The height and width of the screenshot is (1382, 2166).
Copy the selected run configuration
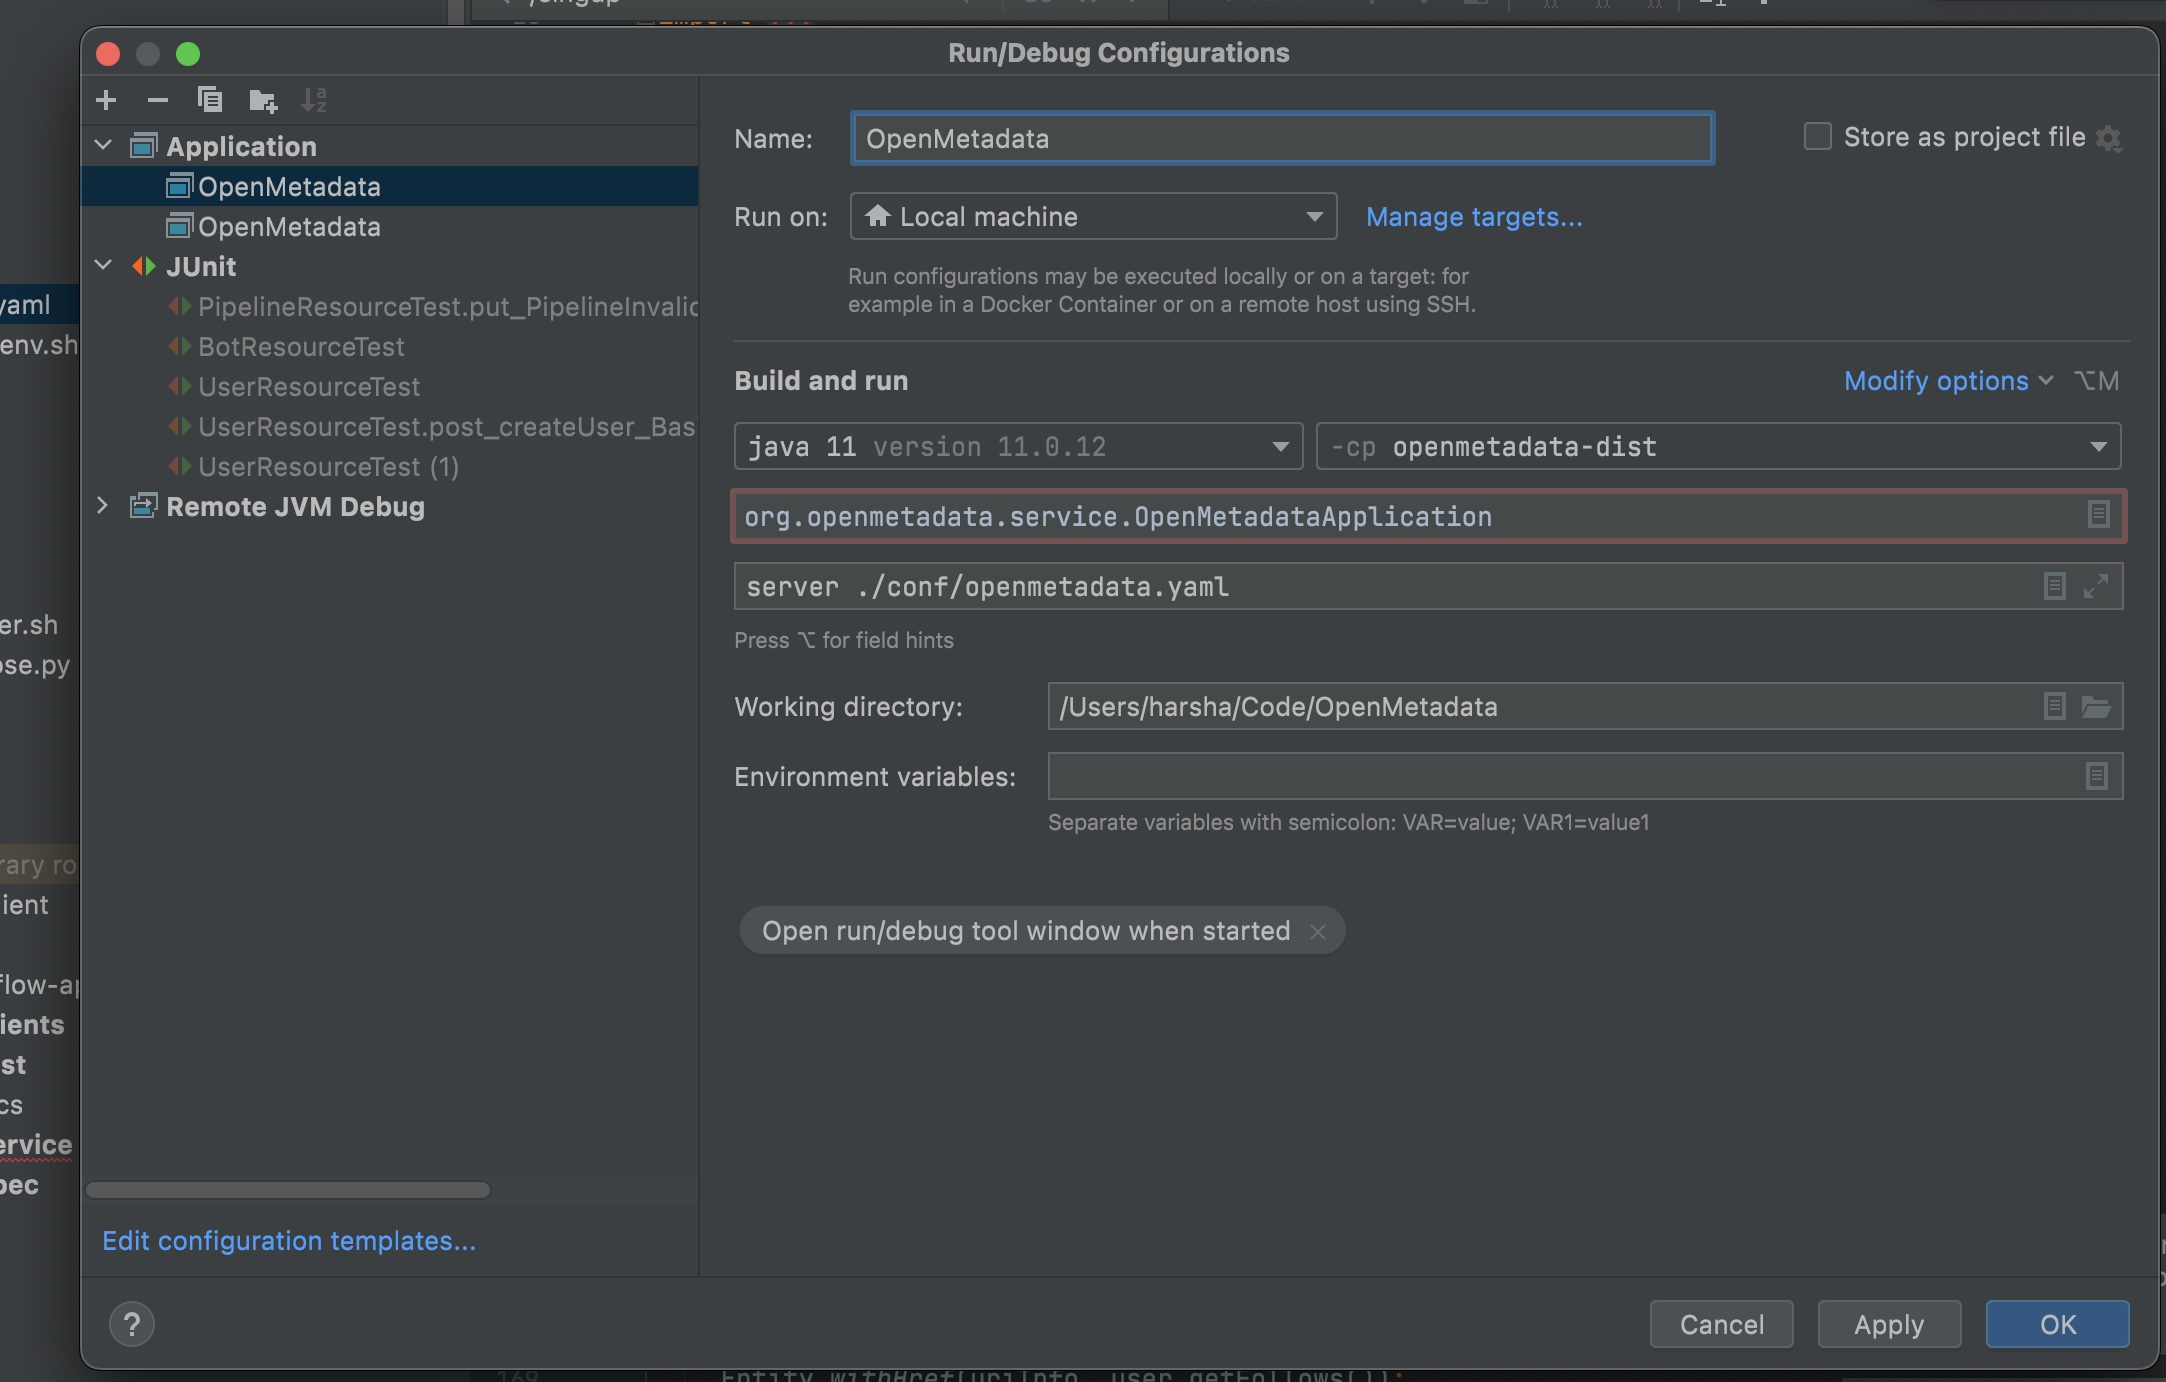pos(210,99)
